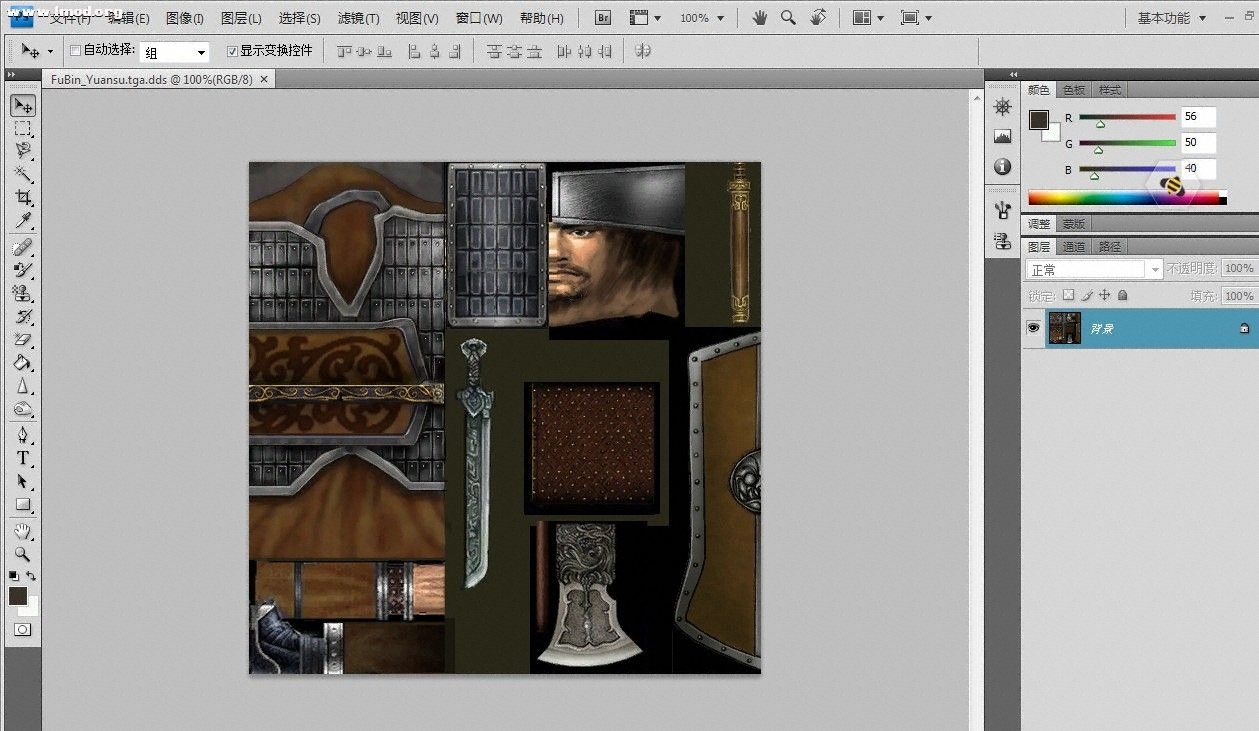Open the 滤镜(T) menu
This screenshot has width=1259, height=731.
[358, 18]
